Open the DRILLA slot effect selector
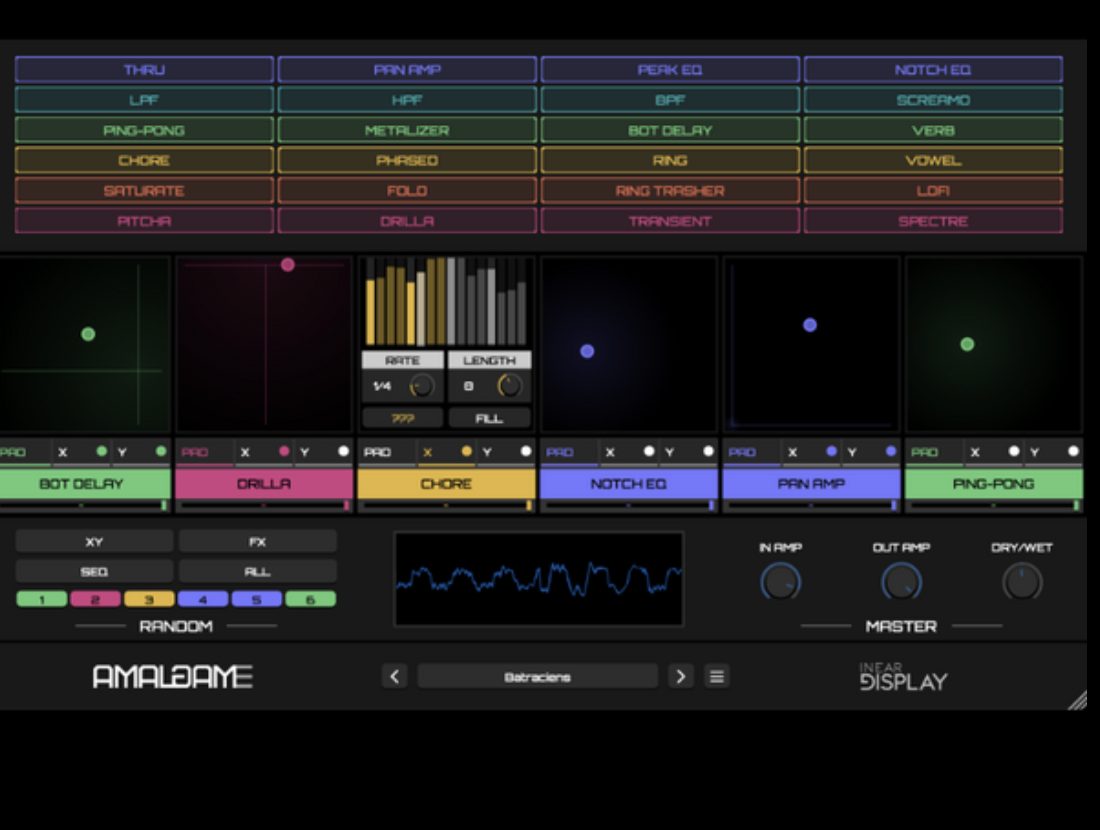This screenshot has width=1100, height=830. (264, 483)
